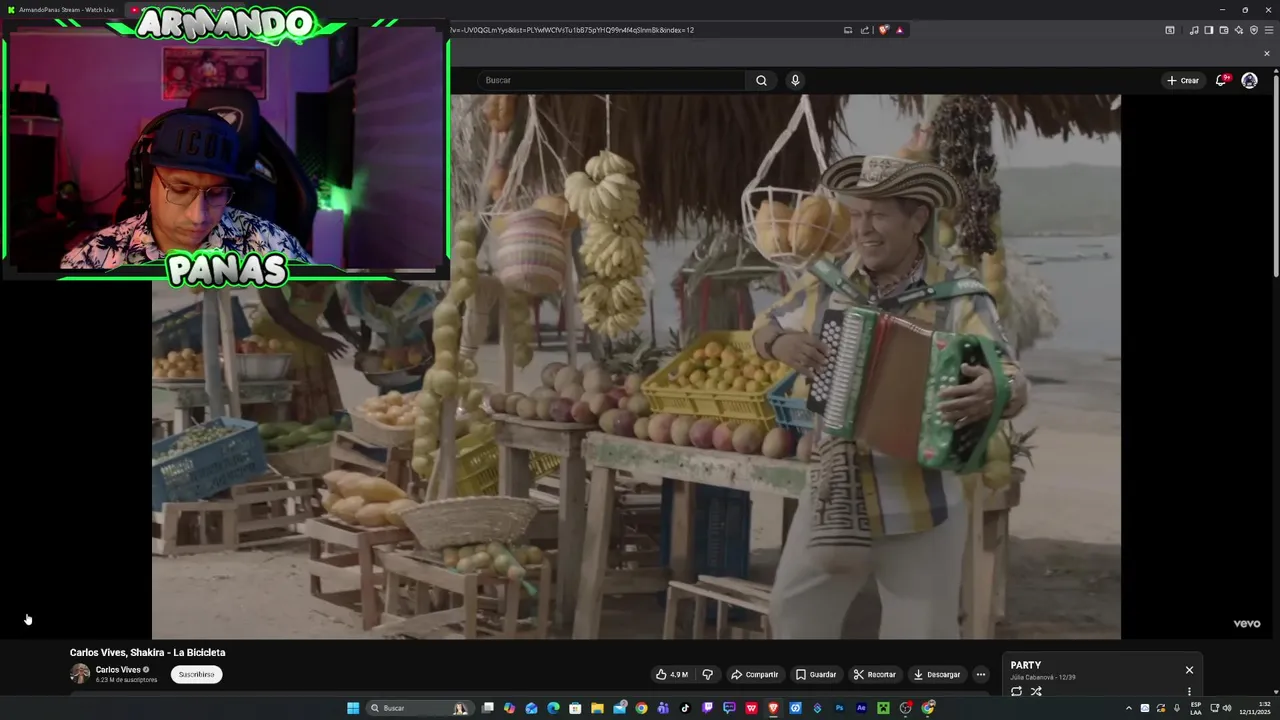Open Carlos Vives channel name link

(x=118, y=670)
